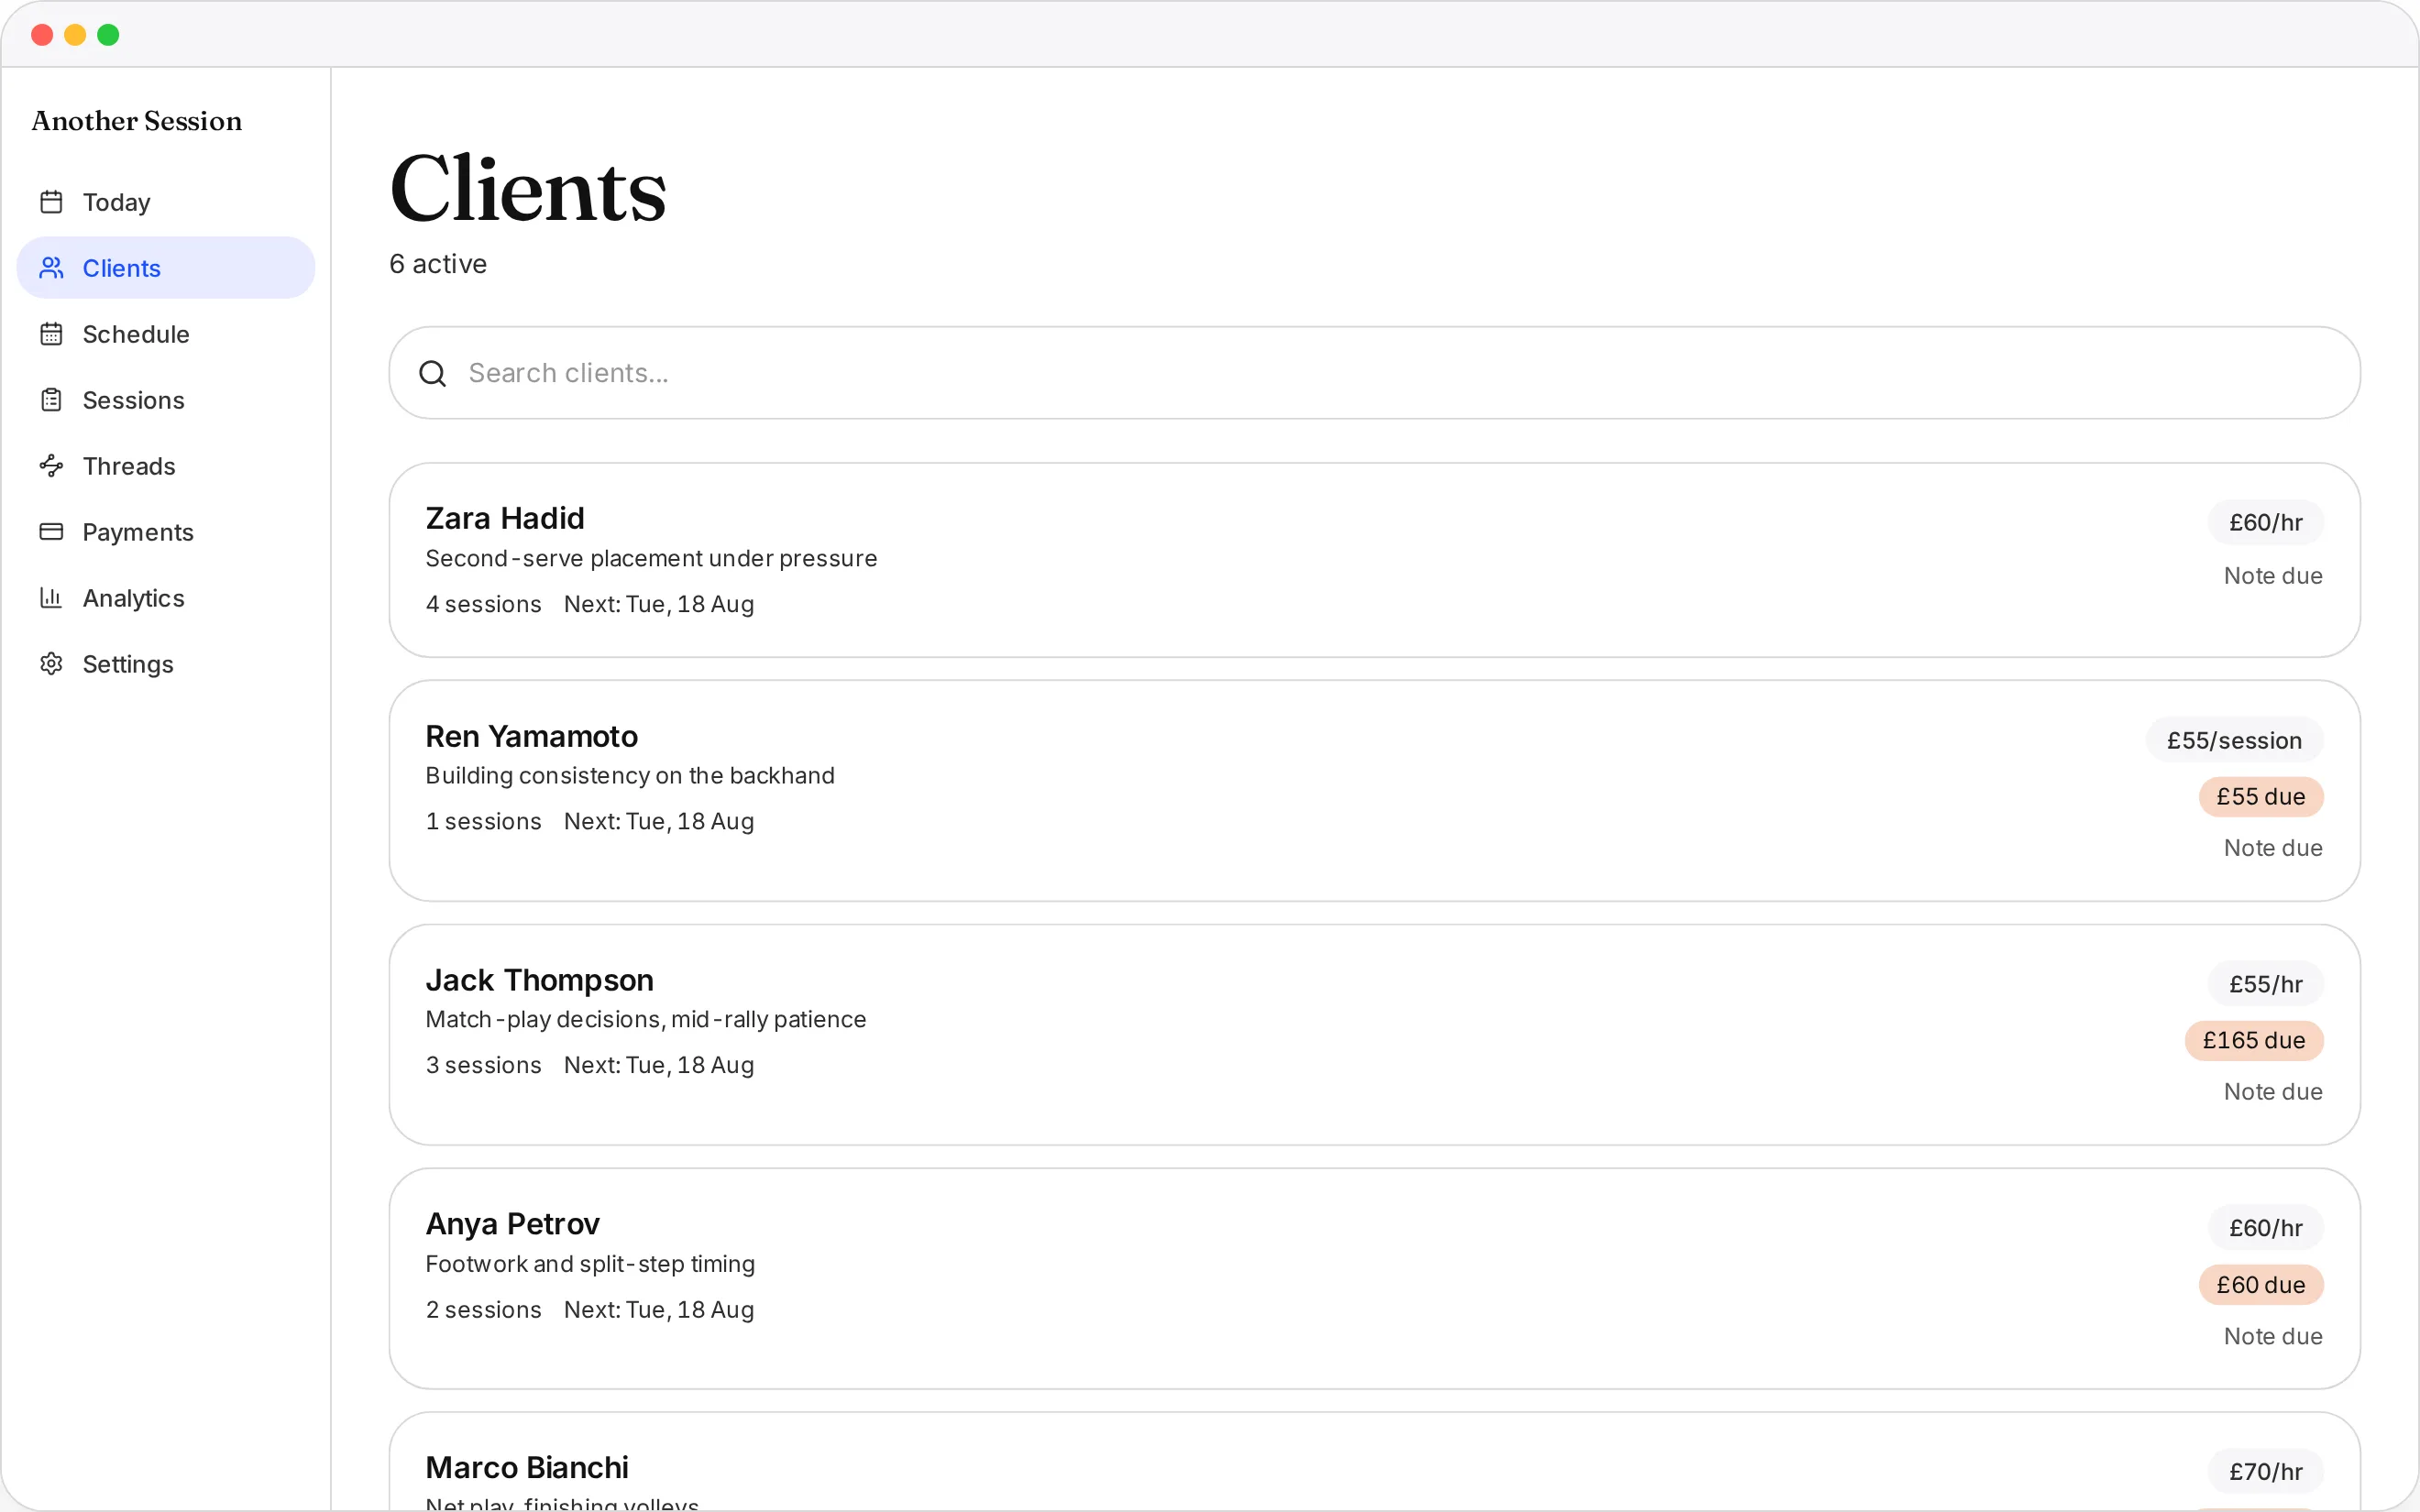Open Sessions from the sidebar
The height and width of the screenshot is (1512, 2420).
coord(166,400)
